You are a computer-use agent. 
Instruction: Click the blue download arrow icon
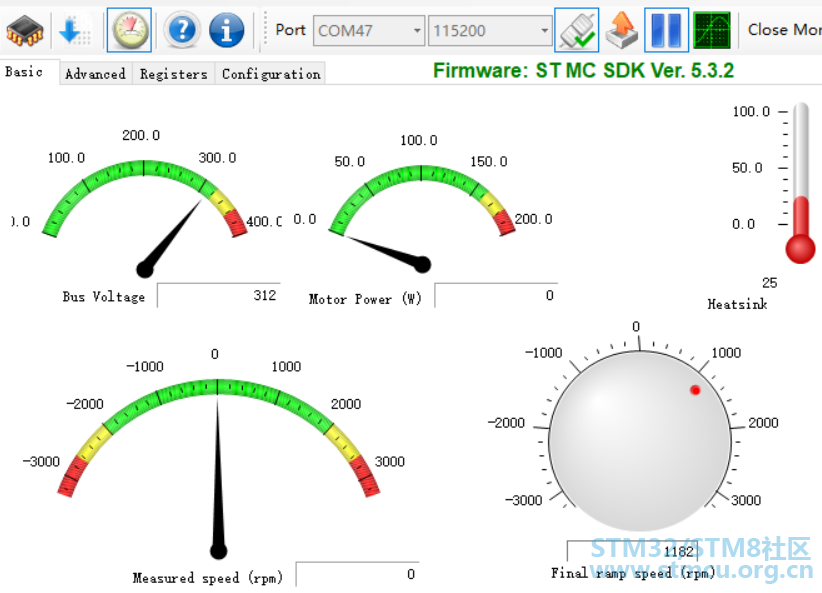pos(75,30)
